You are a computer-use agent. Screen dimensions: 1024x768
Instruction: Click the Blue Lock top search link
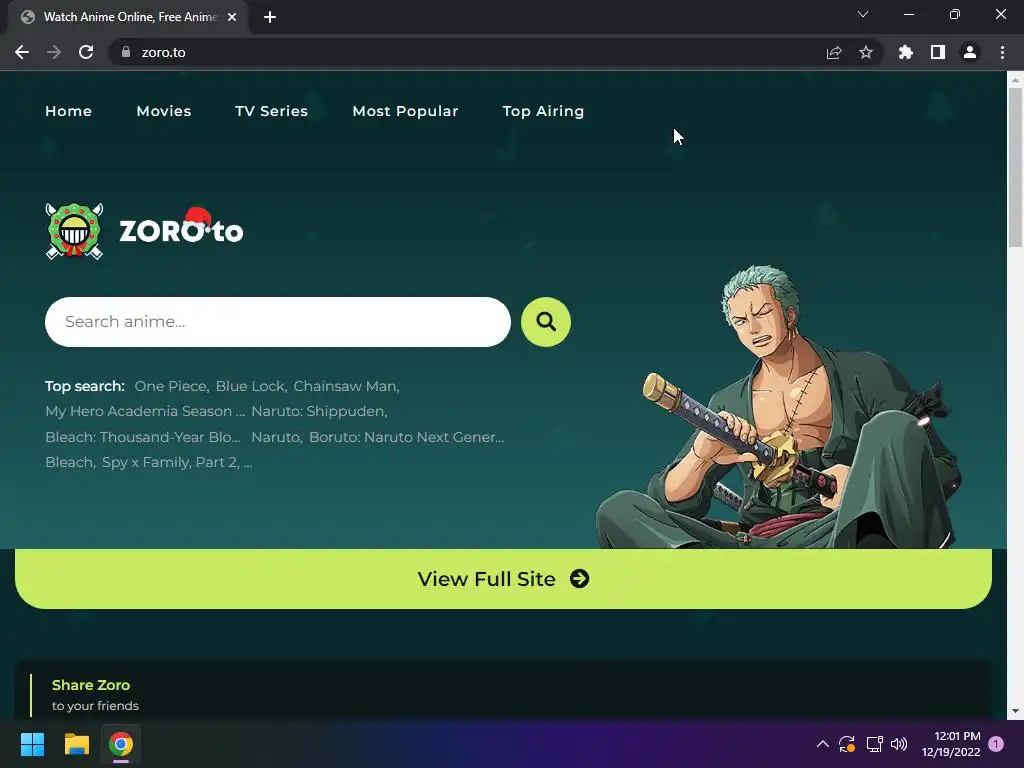click(250, 386)
